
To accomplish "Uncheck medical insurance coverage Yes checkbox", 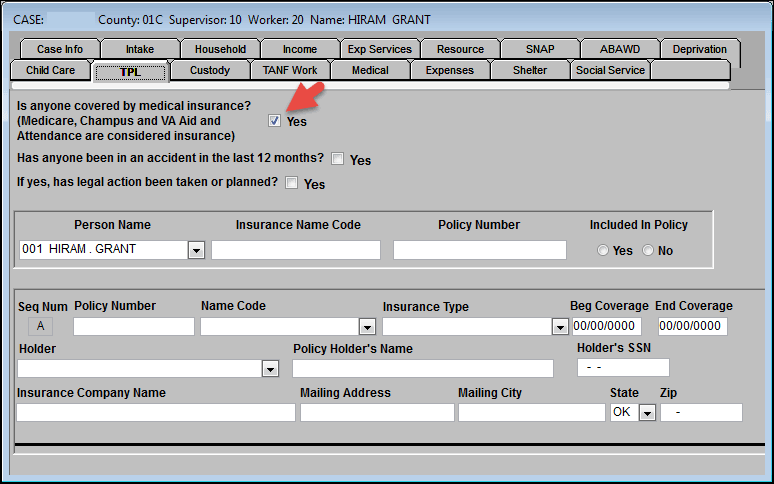I will pyautogui.click(x=274, y=120).
